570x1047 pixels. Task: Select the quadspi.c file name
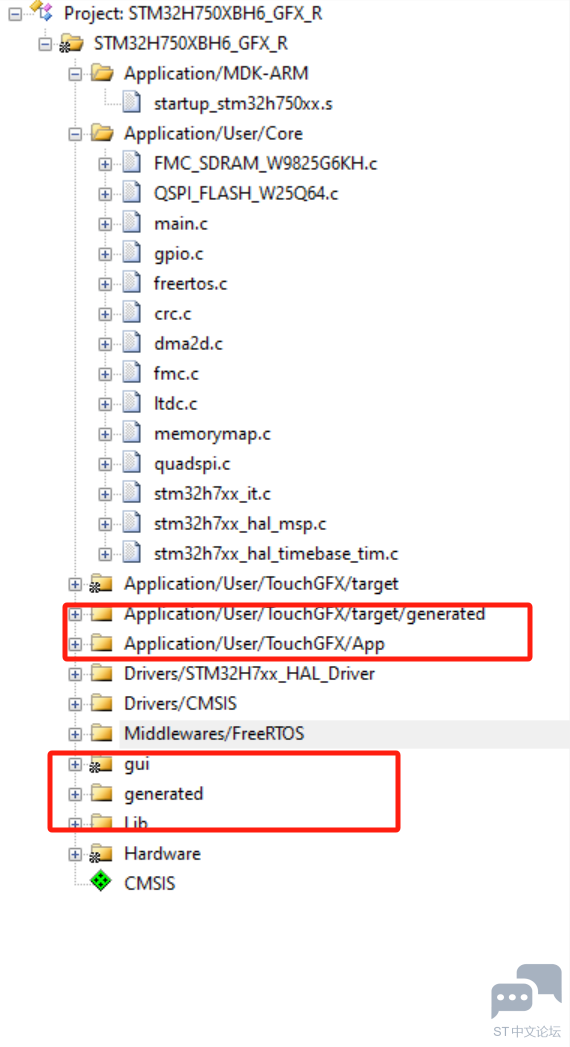coord(192,463)
